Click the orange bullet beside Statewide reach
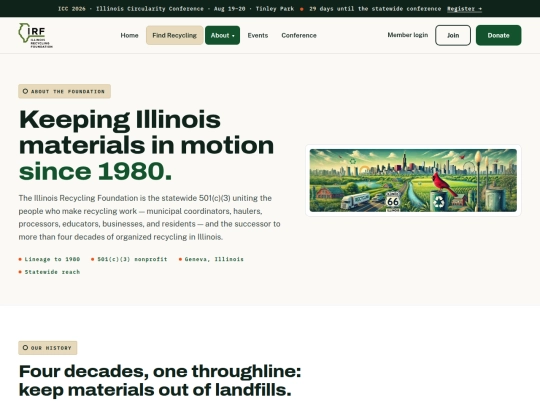 [20, 272]
